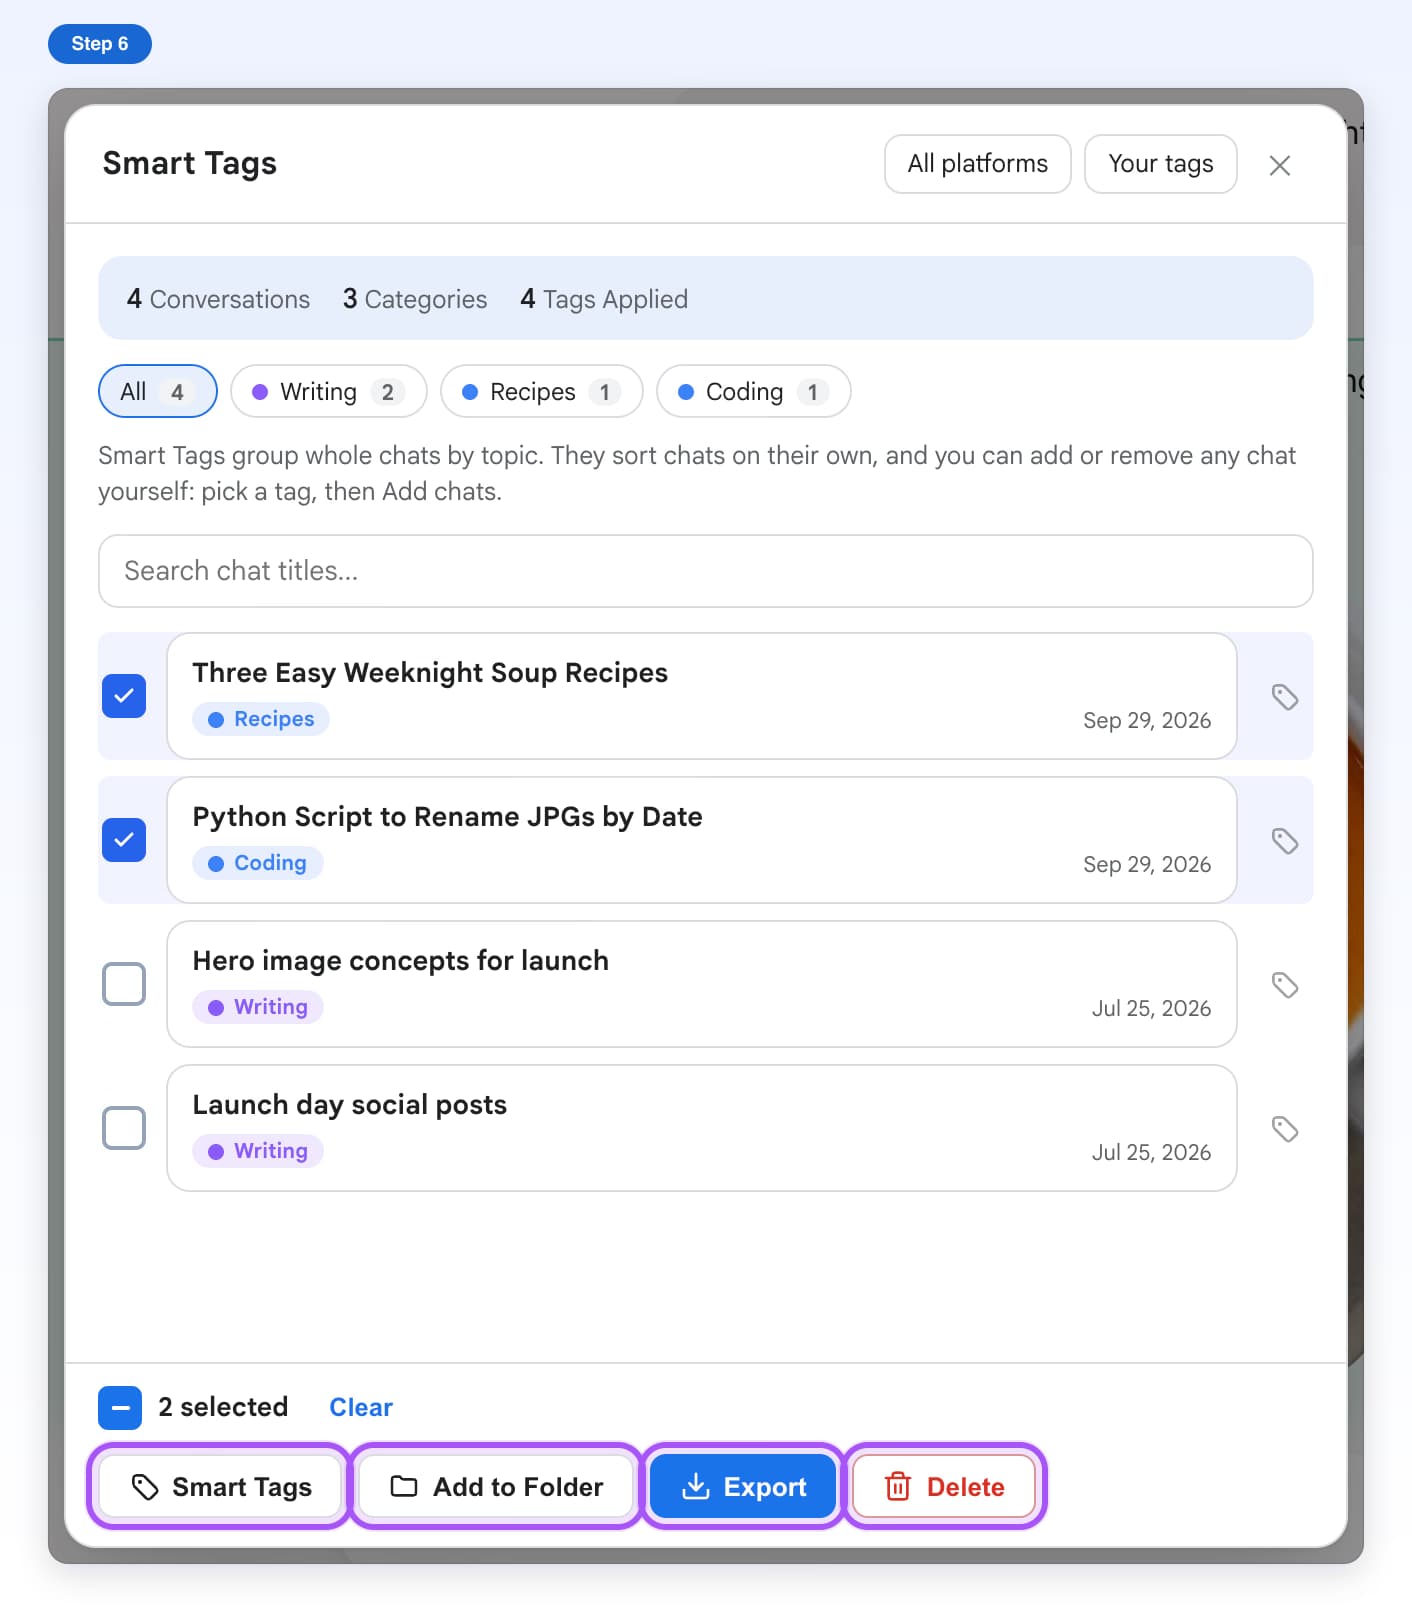Image resolution: width=1412 pixels, height=1612 pixels.
Task: Export the selected chats
Action: tap(743, 1486)
